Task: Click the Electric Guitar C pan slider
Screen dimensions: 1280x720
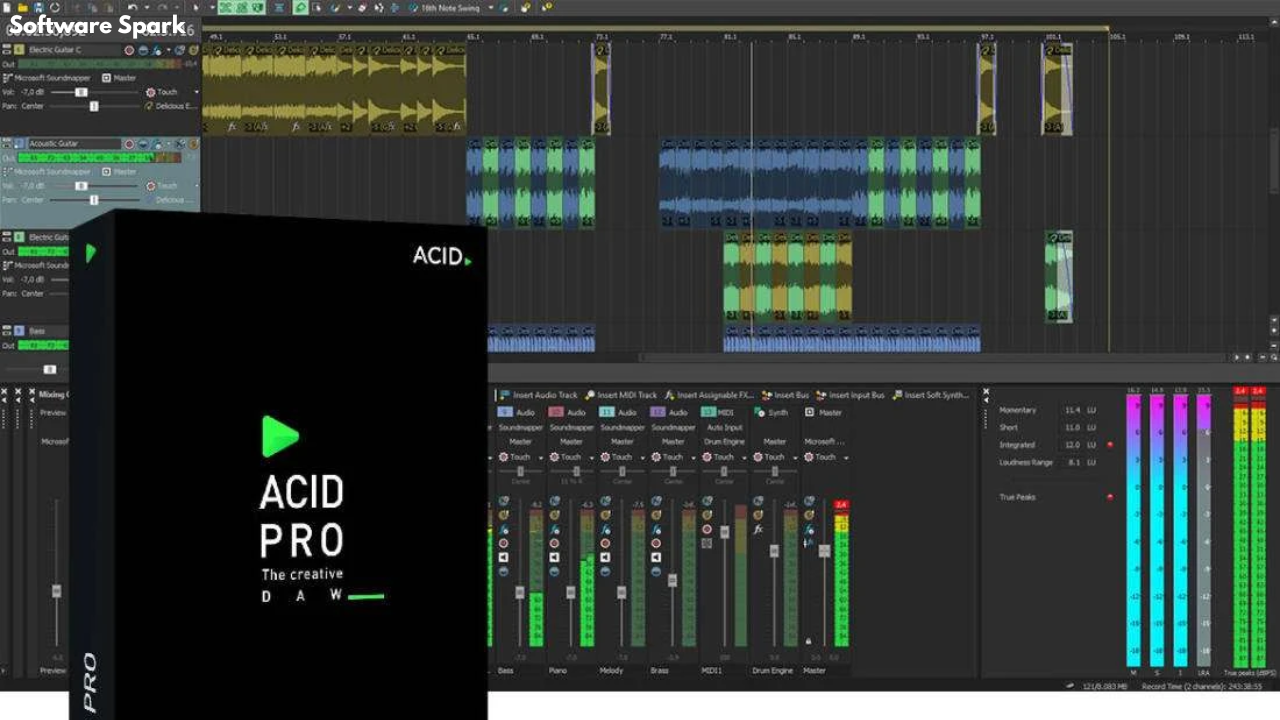Action: pyautogui.click(x=95, y=105)
